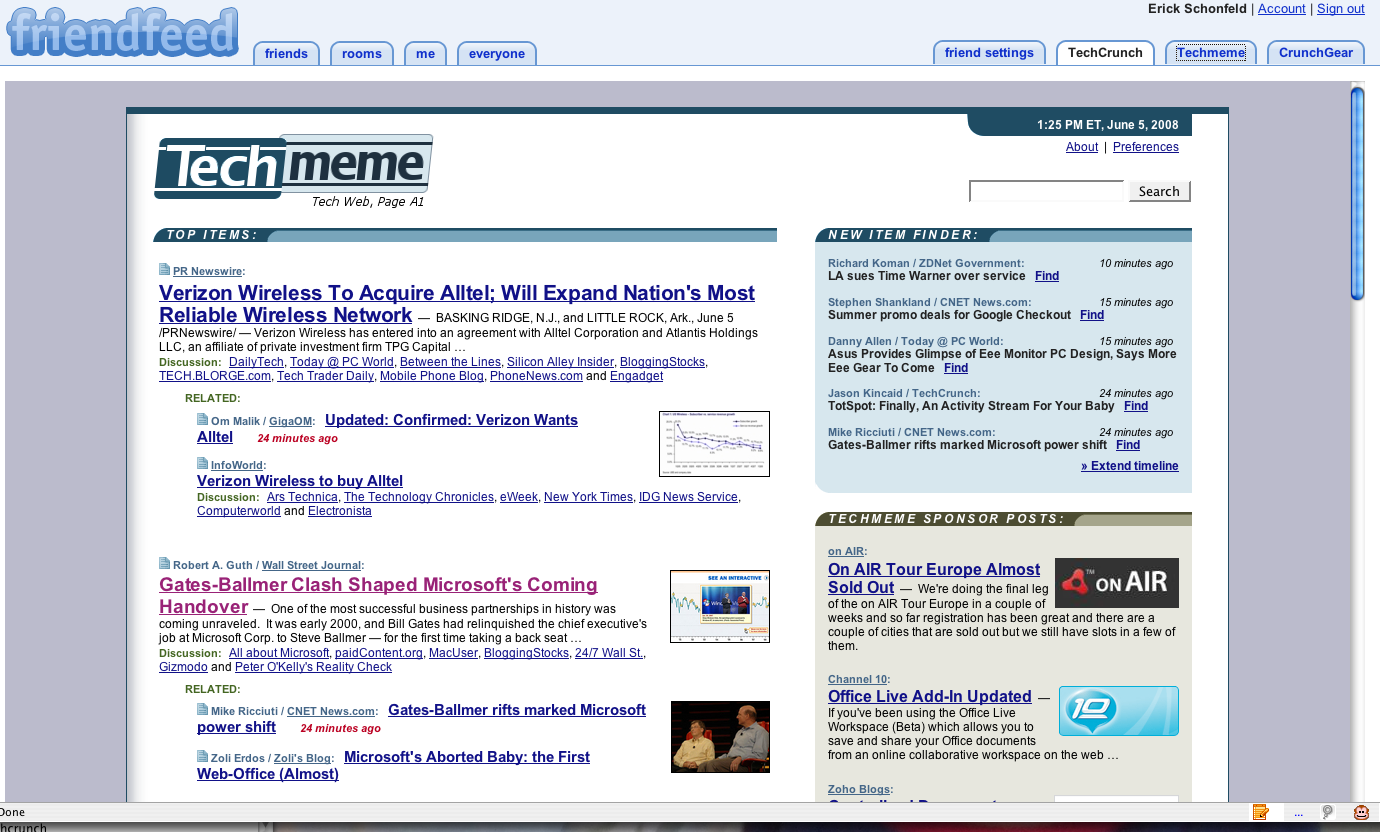Image resolution: width=1380 pixels, height=832 pixels.
Task: Click the Techmeme search input field
Action: (1047, 191)
